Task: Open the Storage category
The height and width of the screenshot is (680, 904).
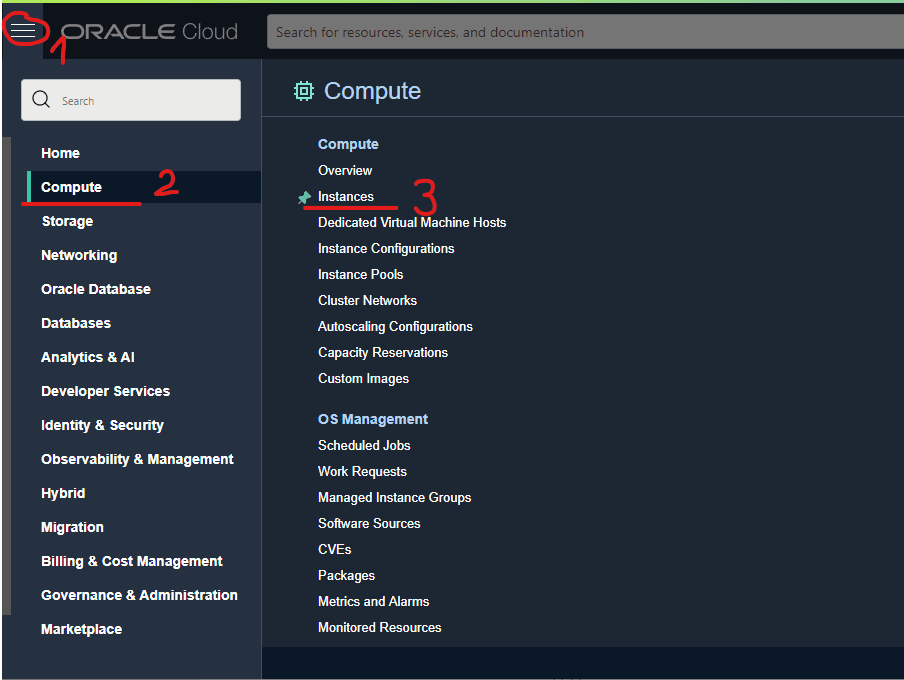Action: click(67, 221)
